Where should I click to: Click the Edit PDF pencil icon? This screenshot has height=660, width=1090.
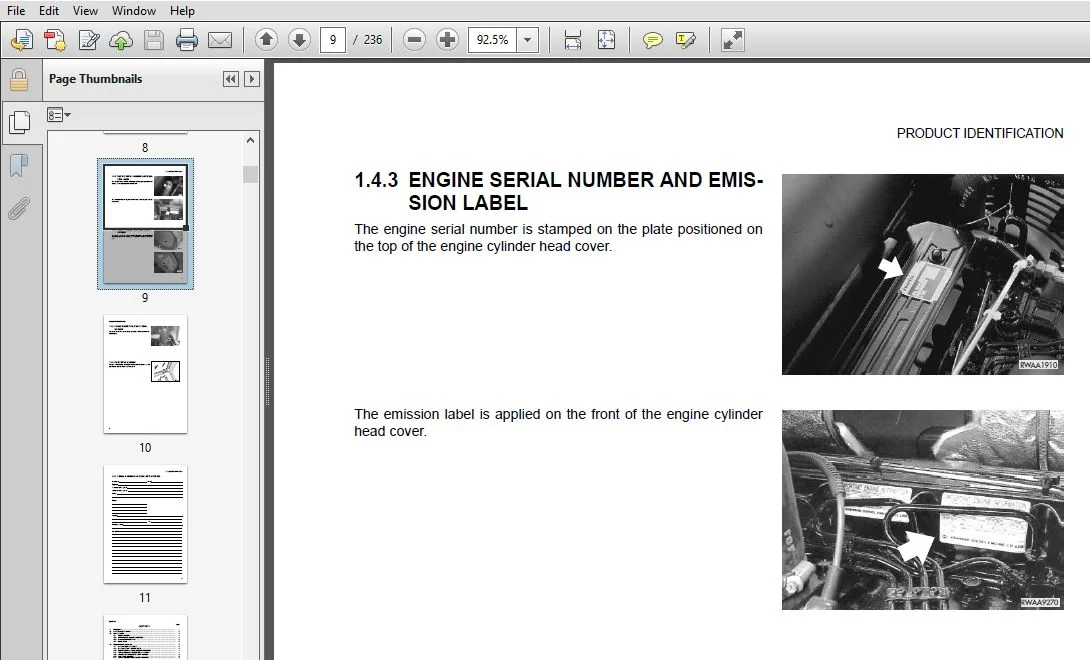88,40
